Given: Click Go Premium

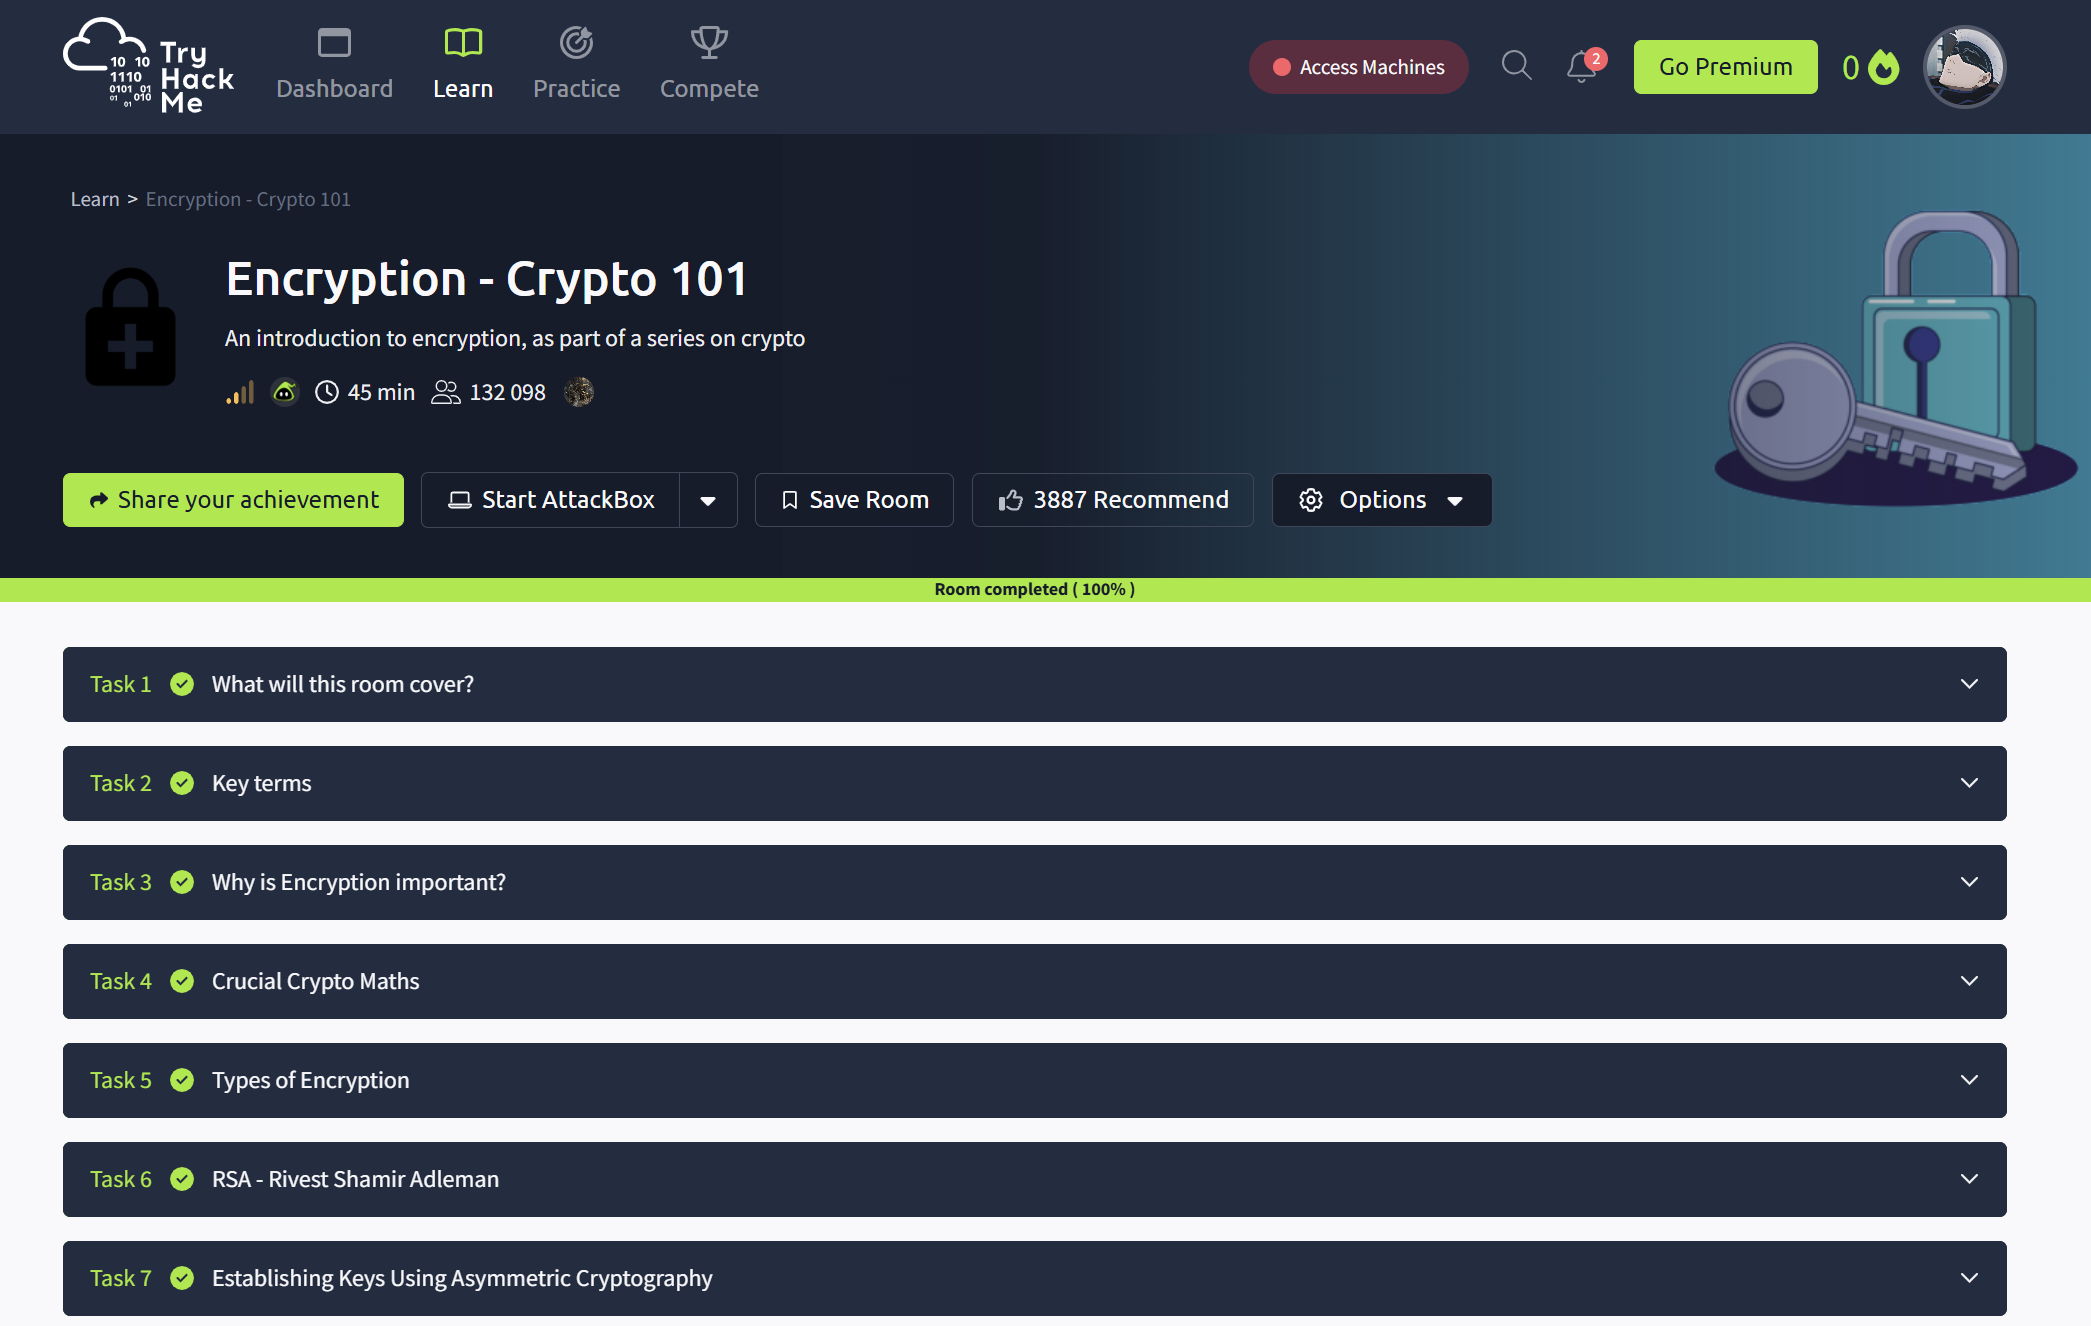Looking at the screenshot, I should [1724, 66].
